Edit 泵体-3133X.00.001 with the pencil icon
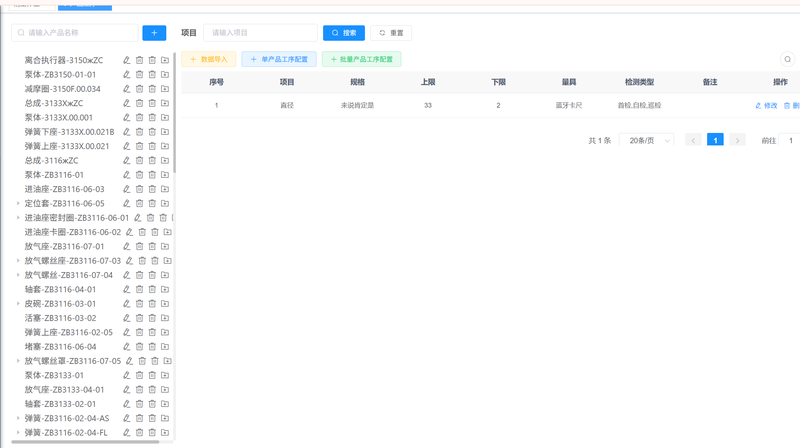Screen dimensions: 800x448 tap(127, 117)
